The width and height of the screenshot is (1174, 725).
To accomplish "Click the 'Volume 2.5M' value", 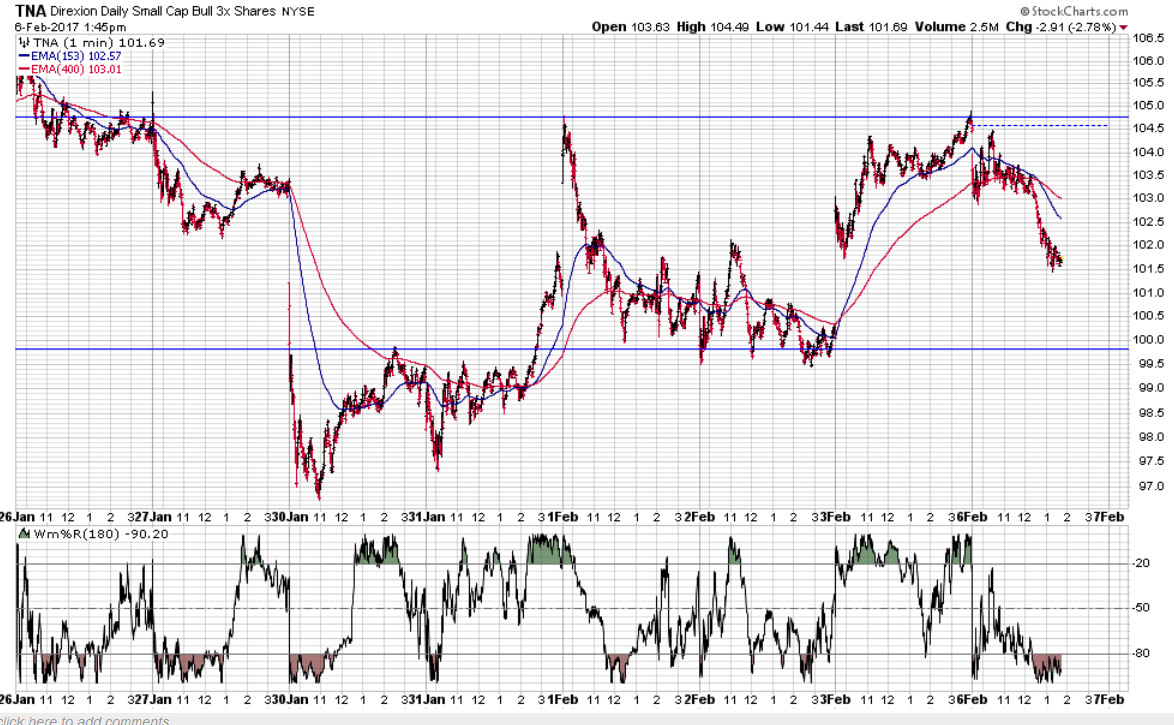I will [956, 27].
